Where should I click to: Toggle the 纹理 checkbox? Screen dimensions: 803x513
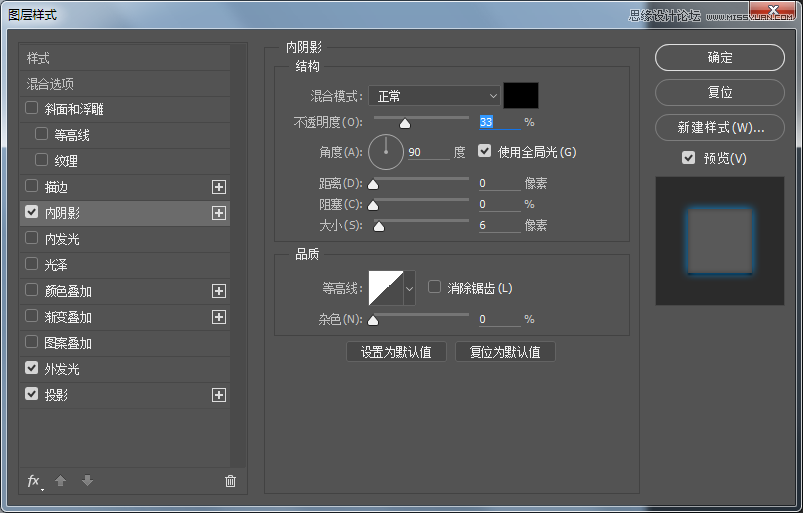[41, 160]
